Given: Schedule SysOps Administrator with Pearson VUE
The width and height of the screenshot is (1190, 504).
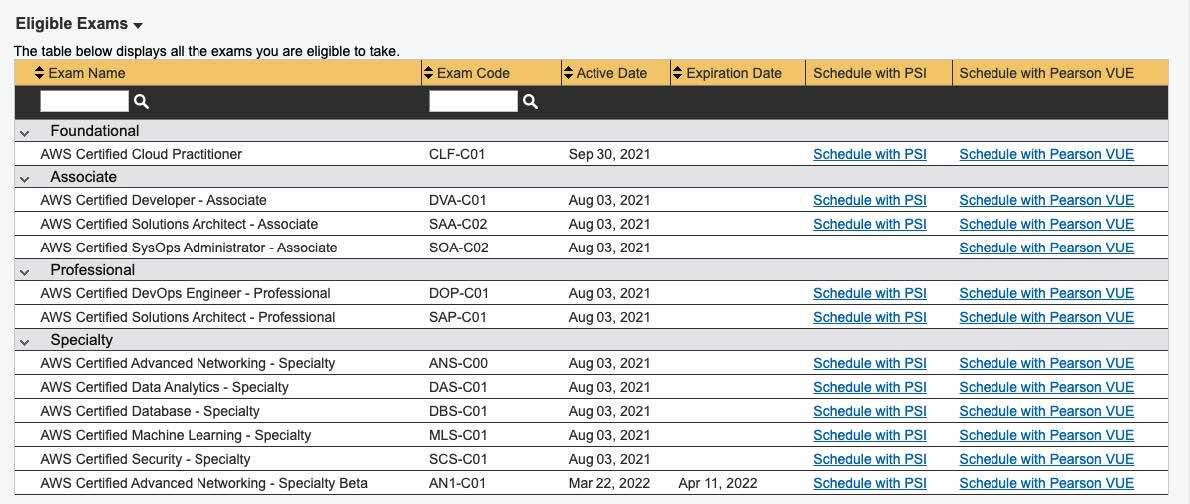Looking at the screenshot, I should 1046,247.
